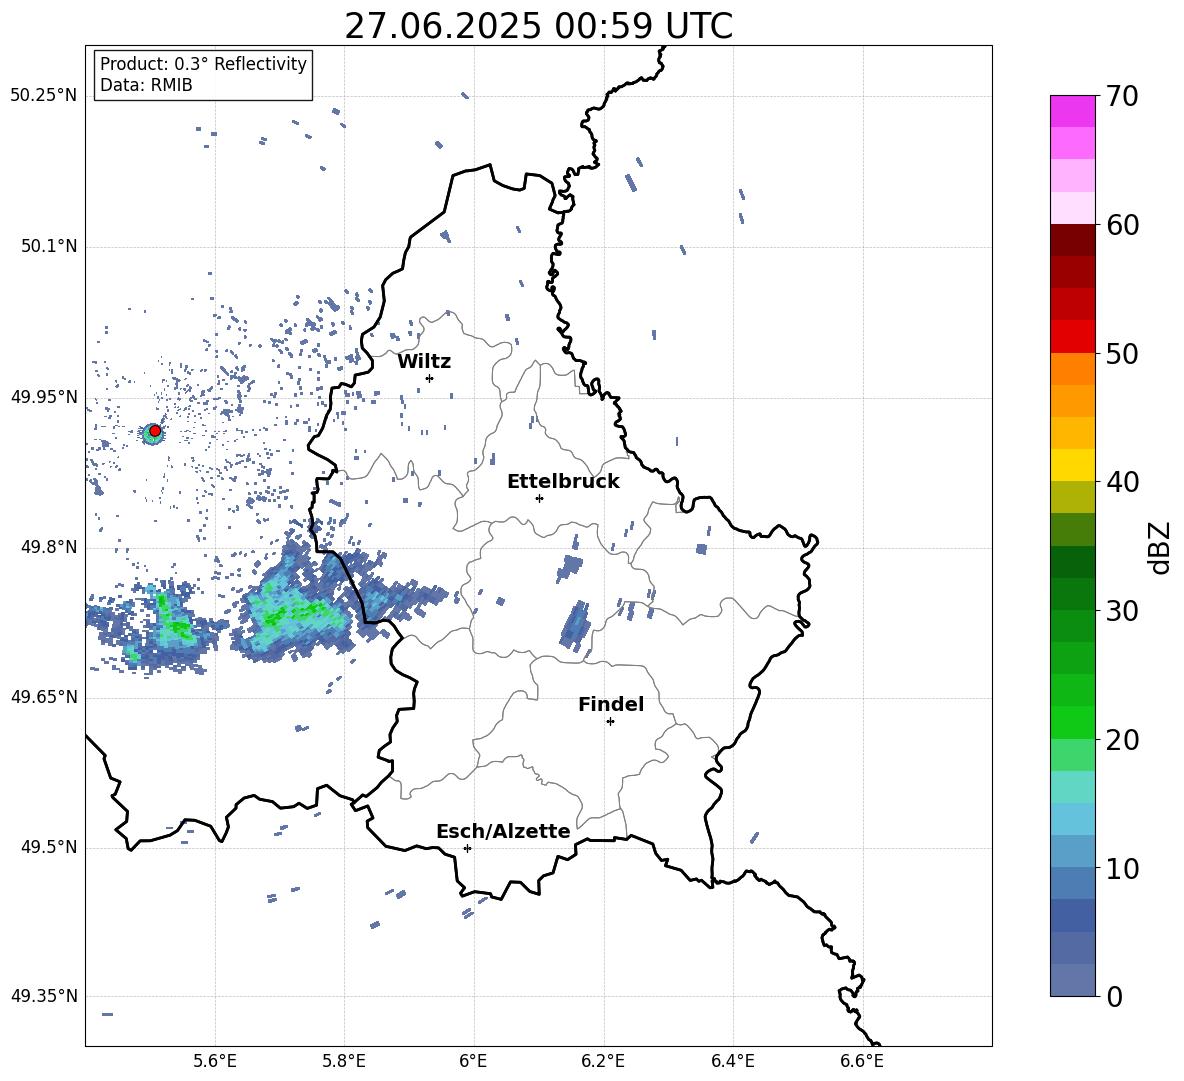Viewport: 1184px width, 1081px height.
Task: Click the 49.5°N latitude label
Action: [x=49, y=848]
